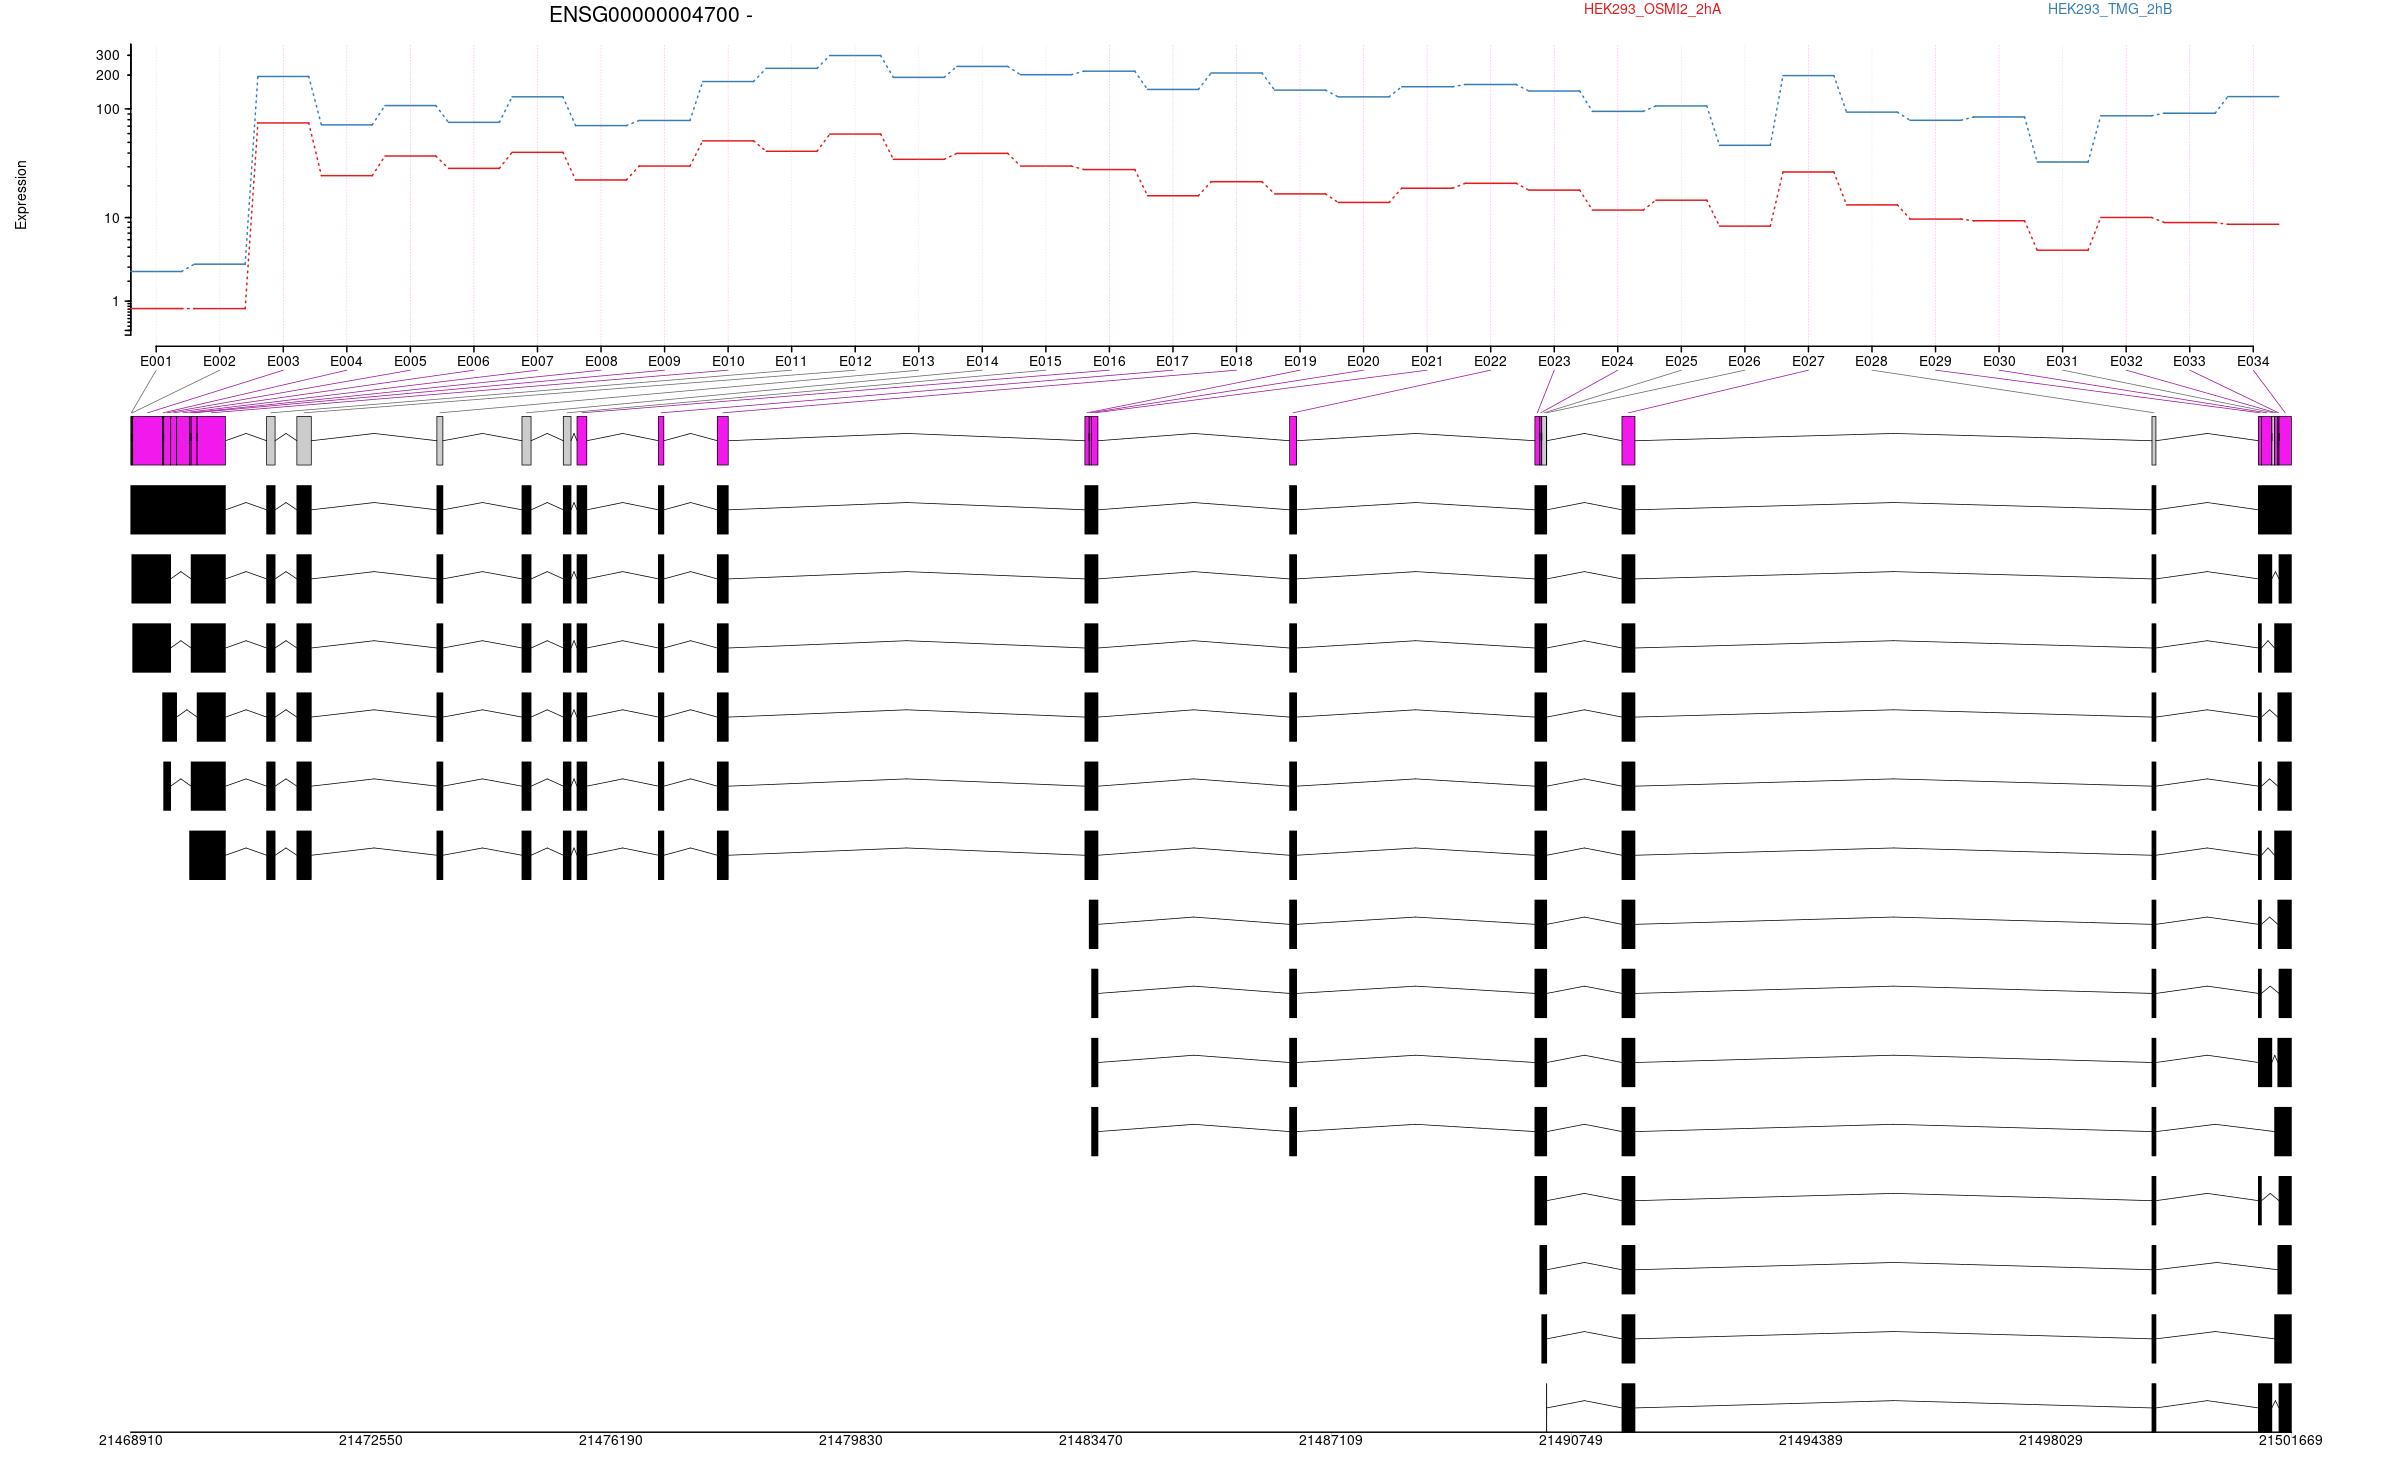2400x1460 pixels.
Task: Click exon bin label E030
Action: (1999, 361)
